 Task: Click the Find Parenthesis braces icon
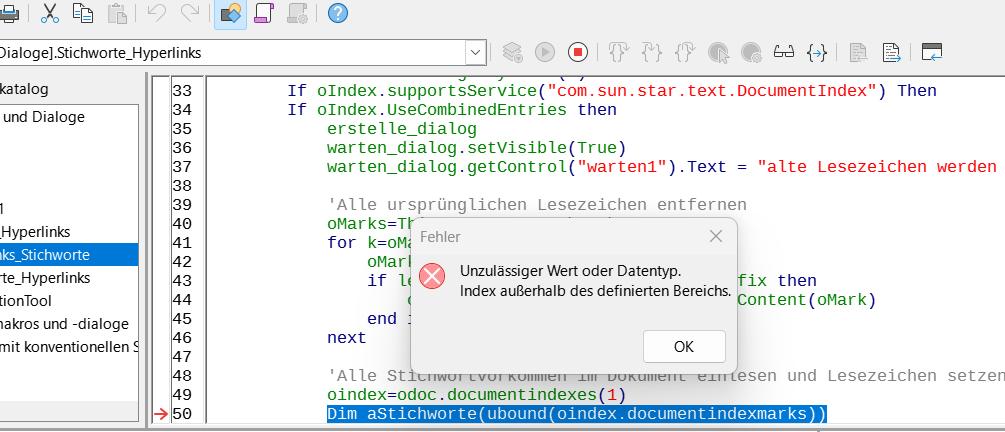pyautogui.click(x=817, y=52)
